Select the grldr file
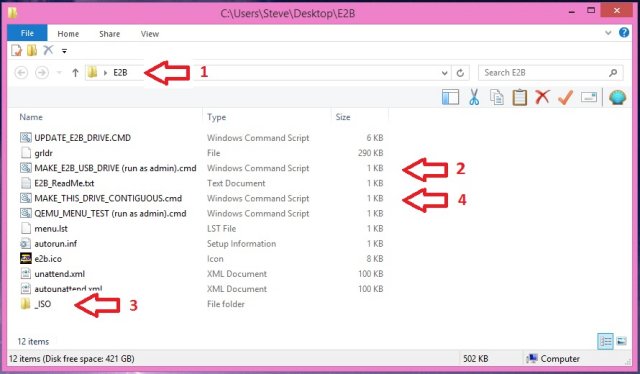 (43, 153)
